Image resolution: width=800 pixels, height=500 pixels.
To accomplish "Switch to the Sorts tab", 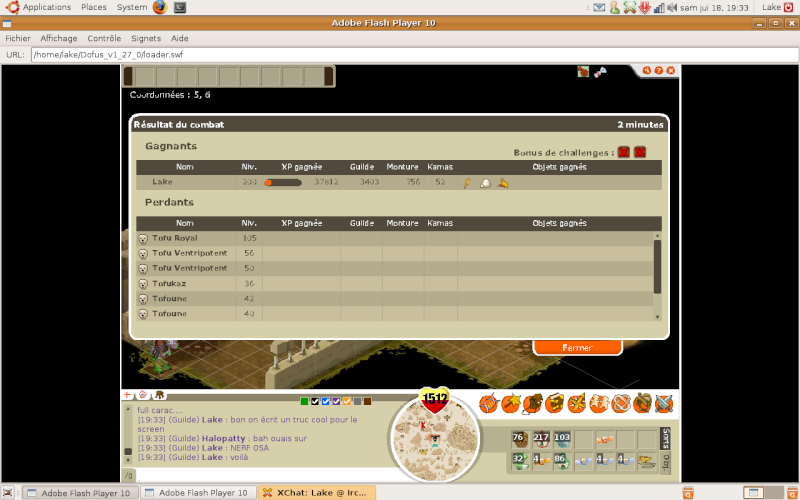I will click(x=665, y=438).
